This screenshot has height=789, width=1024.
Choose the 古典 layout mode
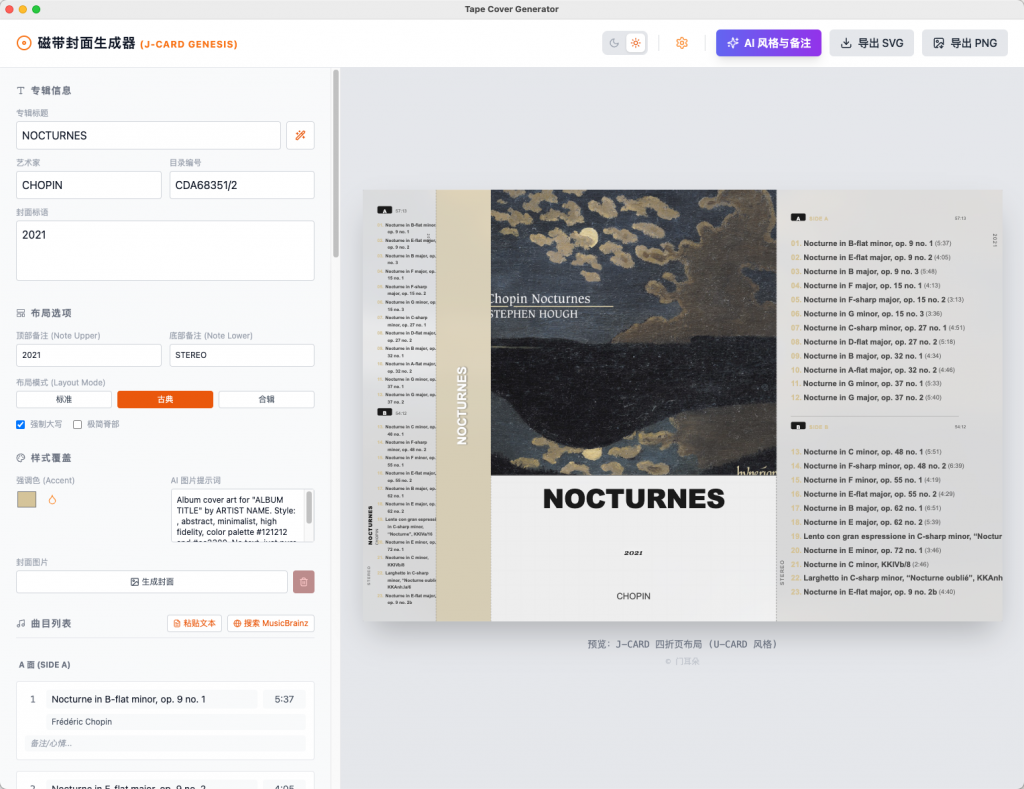(165, 399)
